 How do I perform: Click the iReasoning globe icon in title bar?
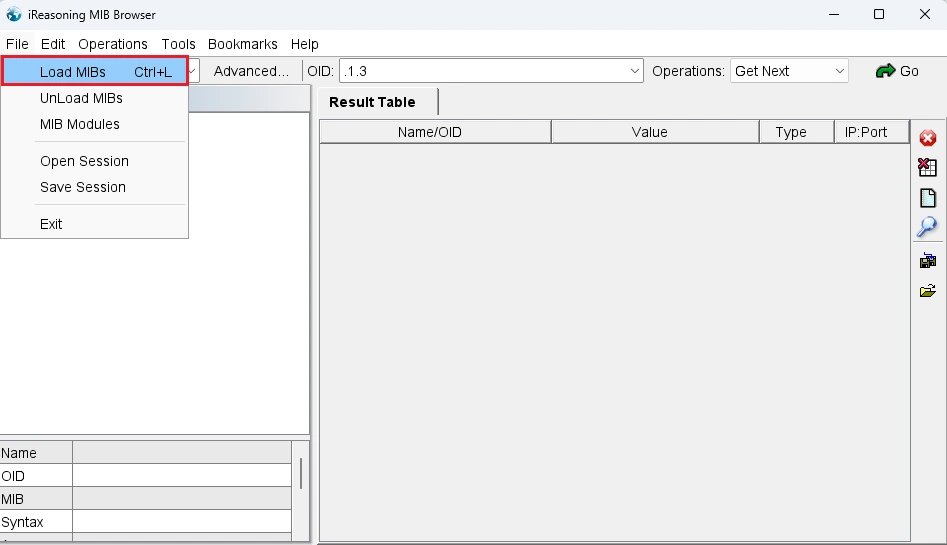point(13,15)
